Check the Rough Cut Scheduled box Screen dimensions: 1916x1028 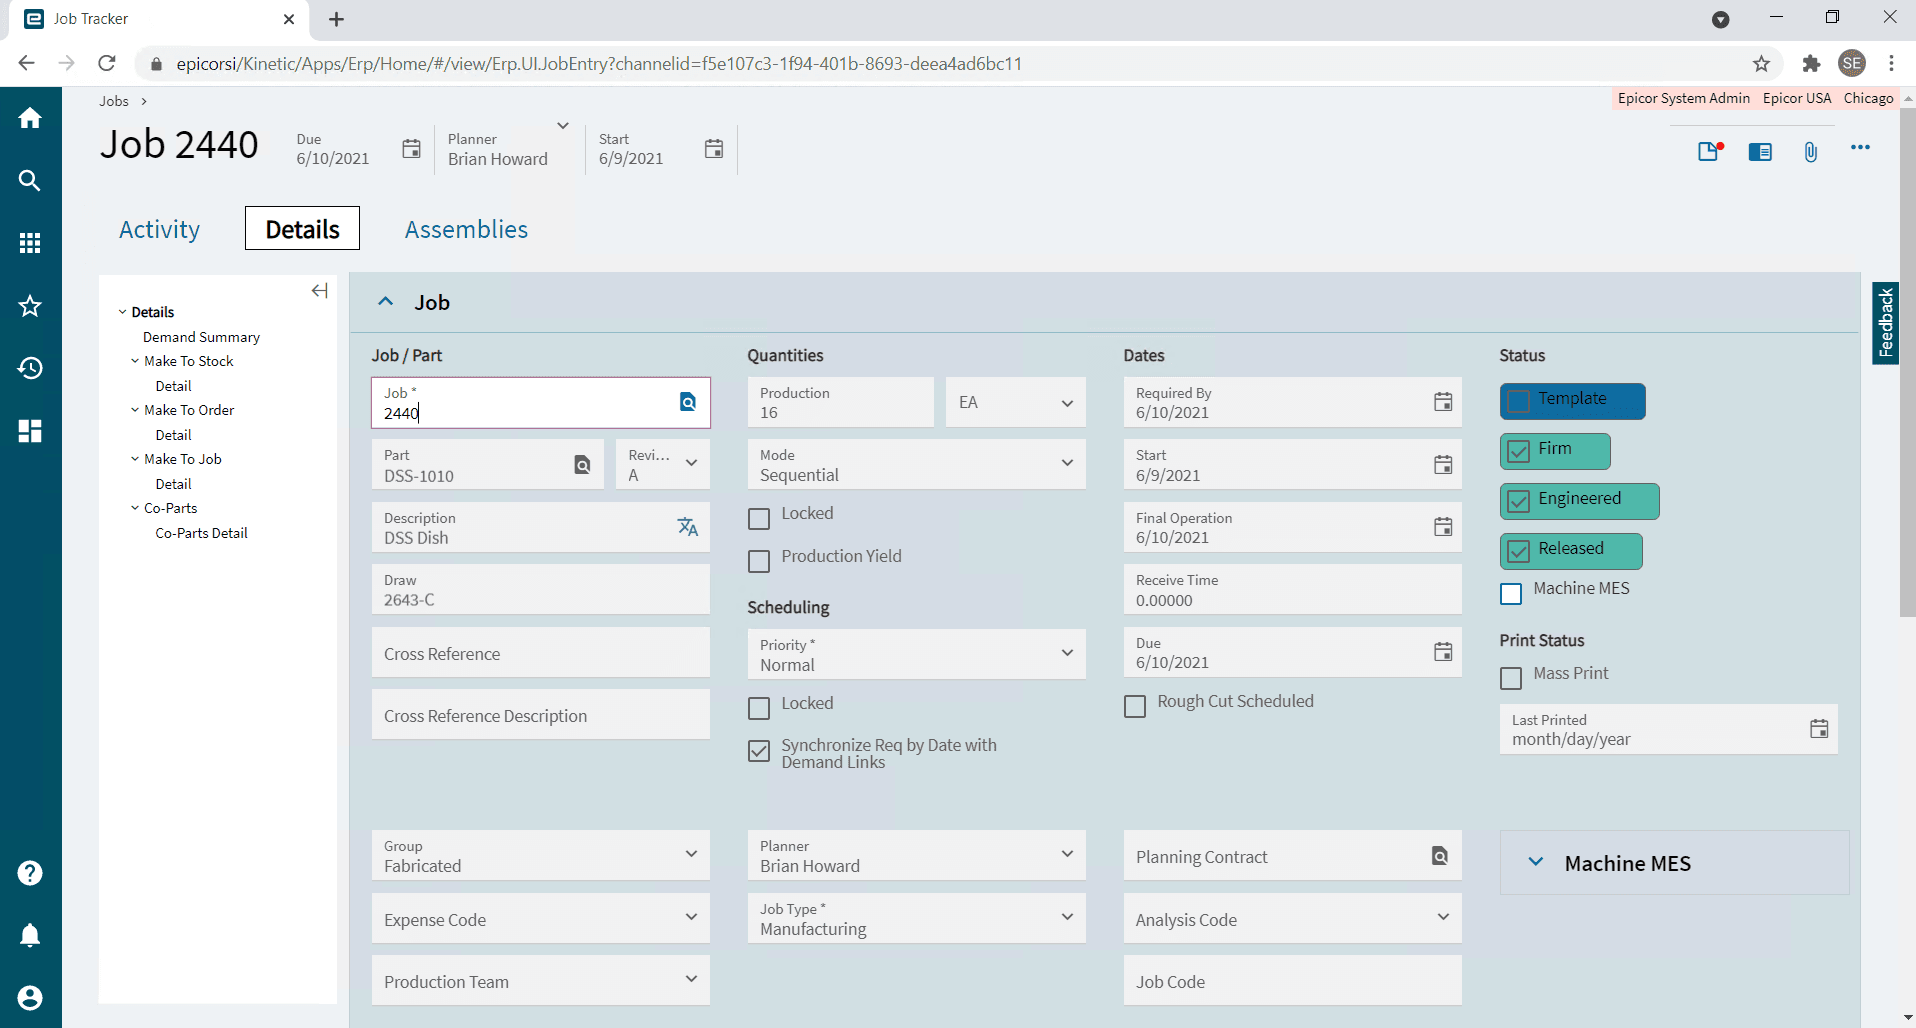[x=1135, y=707]
